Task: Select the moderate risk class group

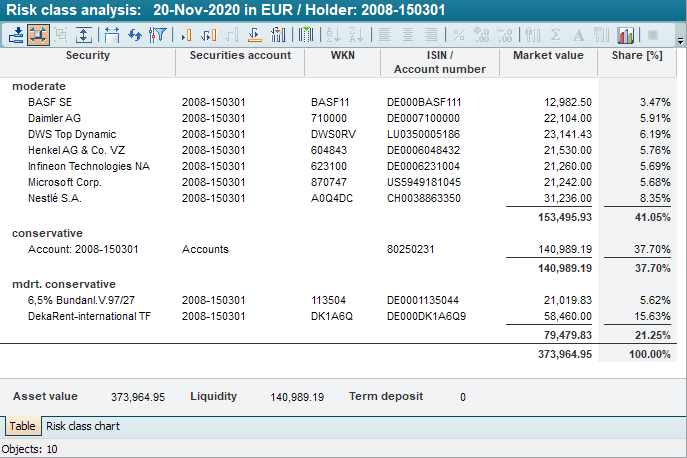Action: pyautogui.click(x=39, y=87)
